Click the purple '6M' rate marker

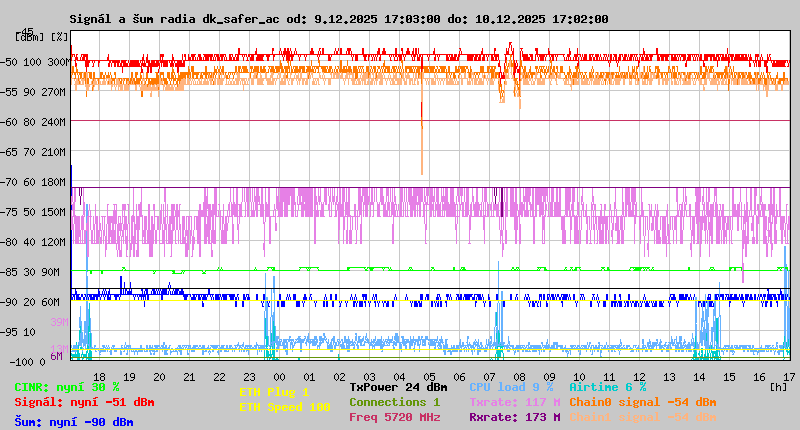coord(56,356)
